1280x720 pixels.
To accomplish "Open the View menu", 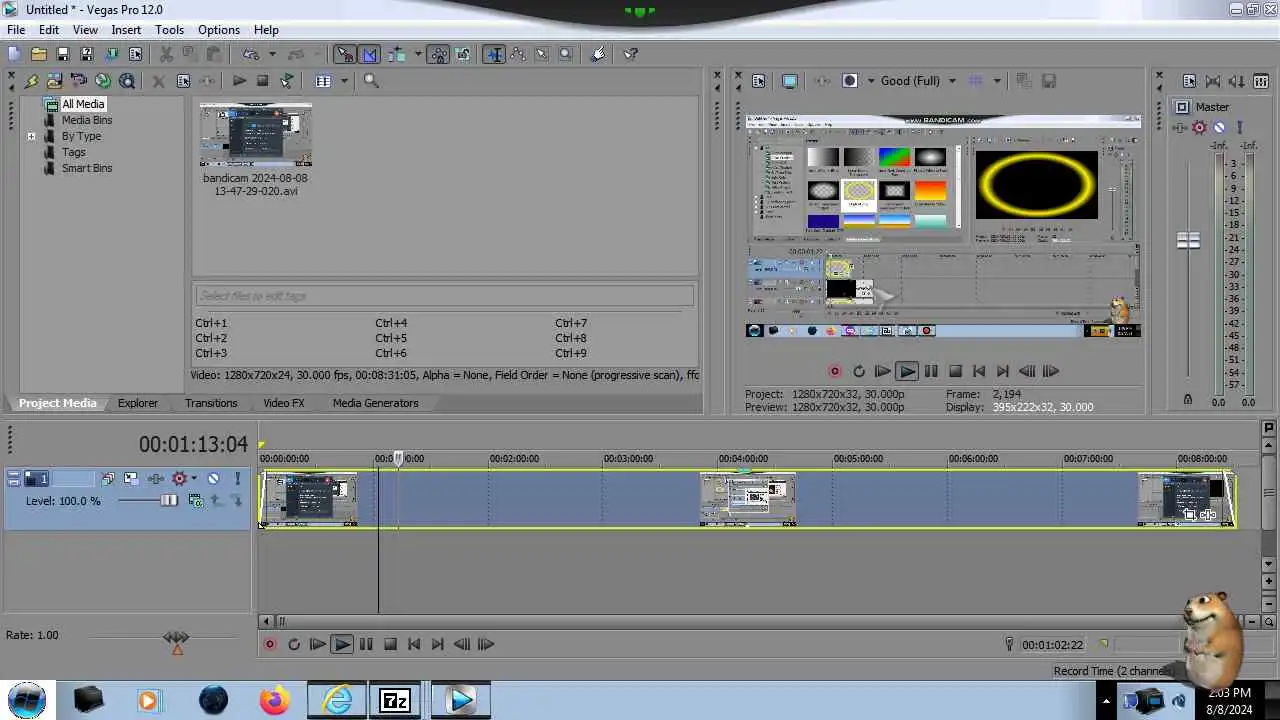I will pos(85,30).
